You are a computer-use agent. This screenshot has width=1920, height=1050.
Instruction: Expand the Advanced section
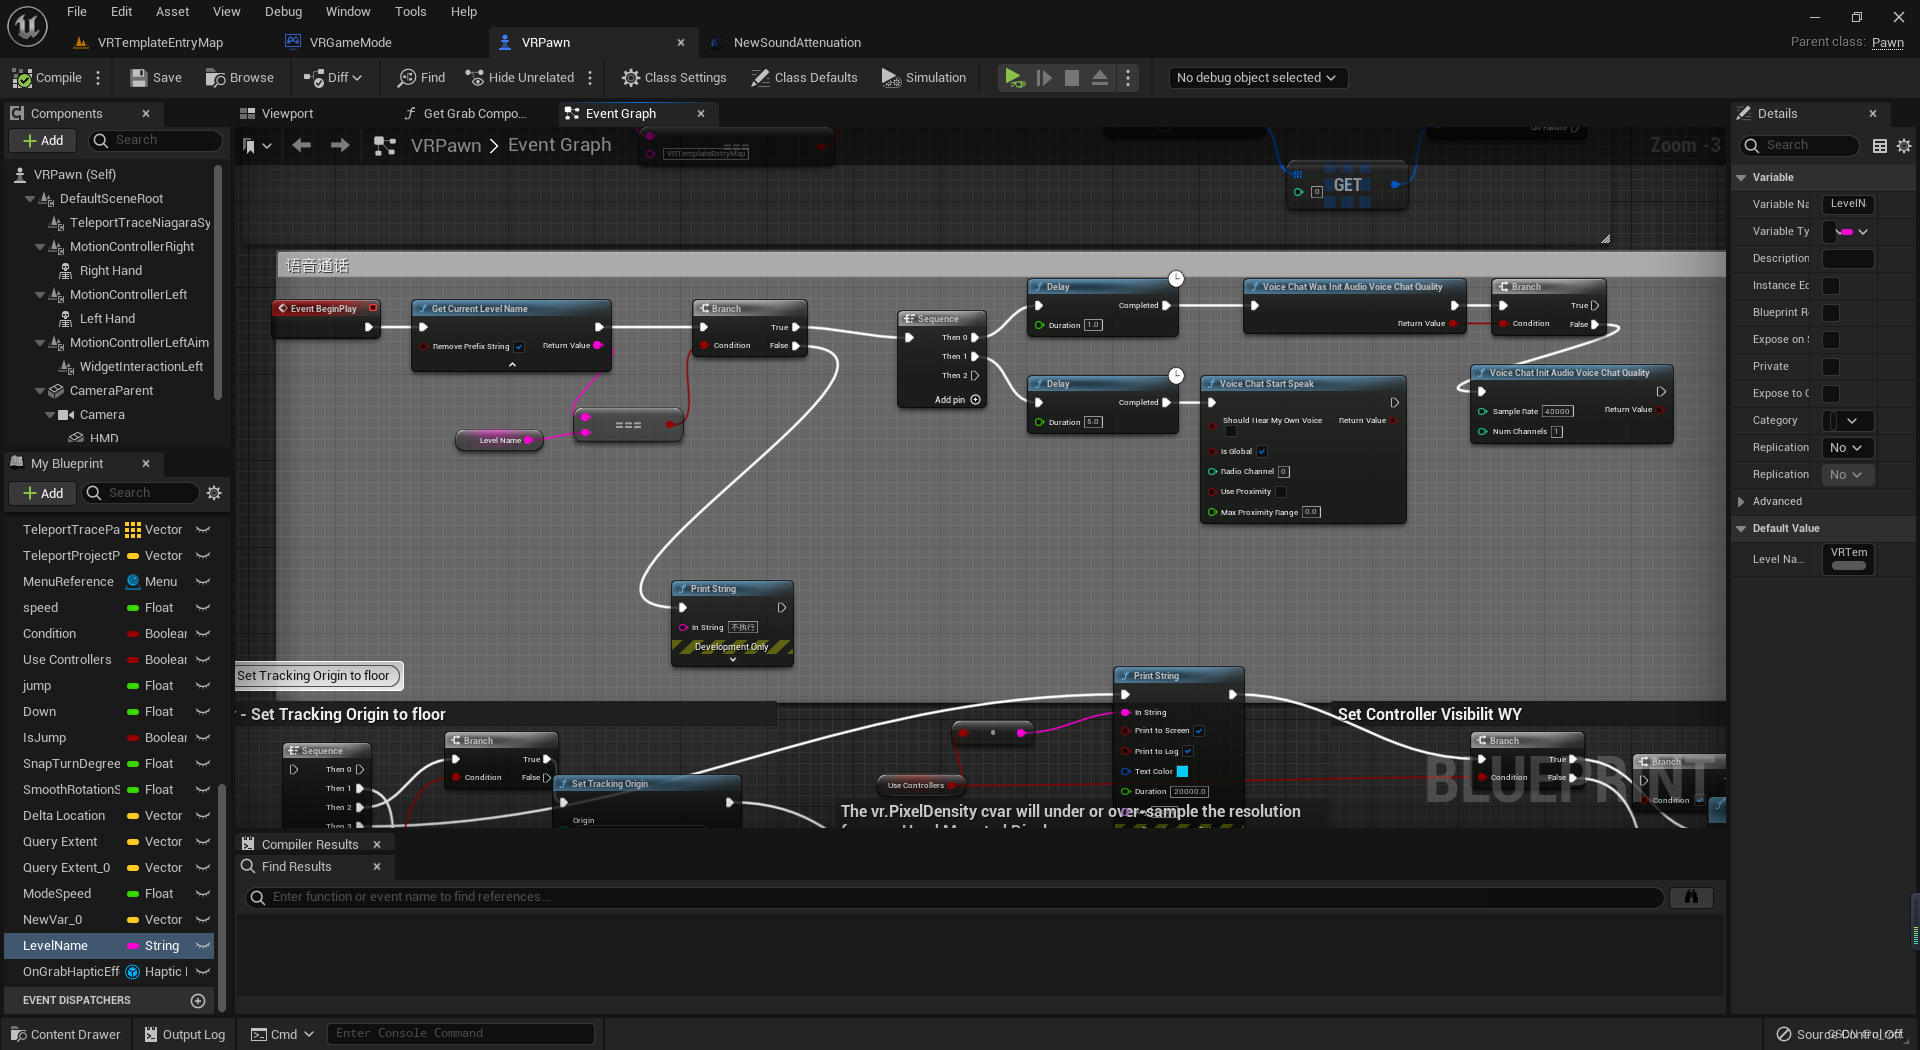tap(1741, 502)
